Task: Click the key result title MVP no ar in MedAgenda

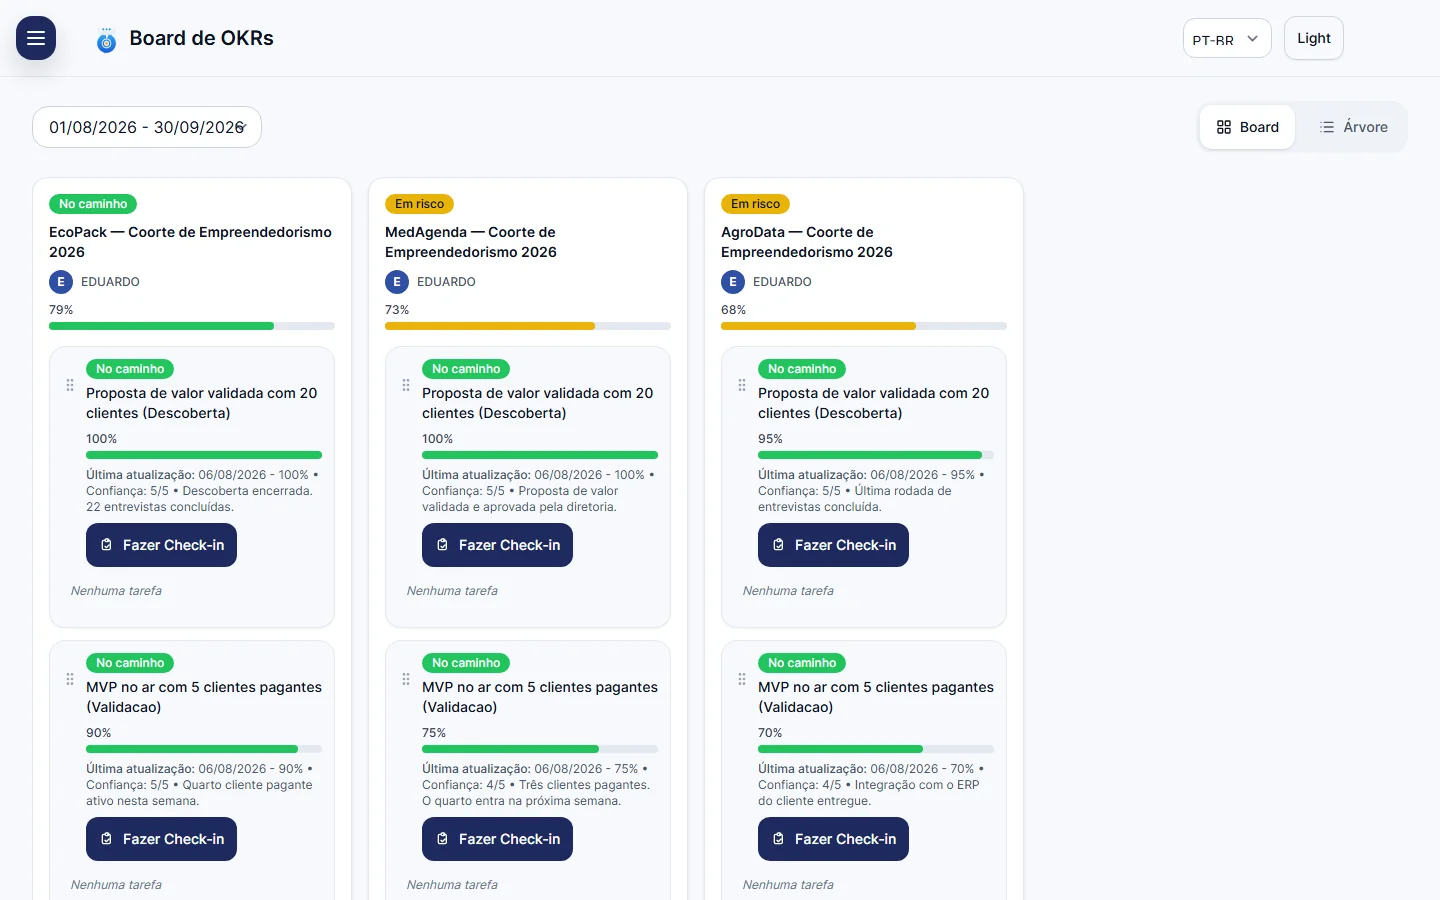Action: (540, 697)
